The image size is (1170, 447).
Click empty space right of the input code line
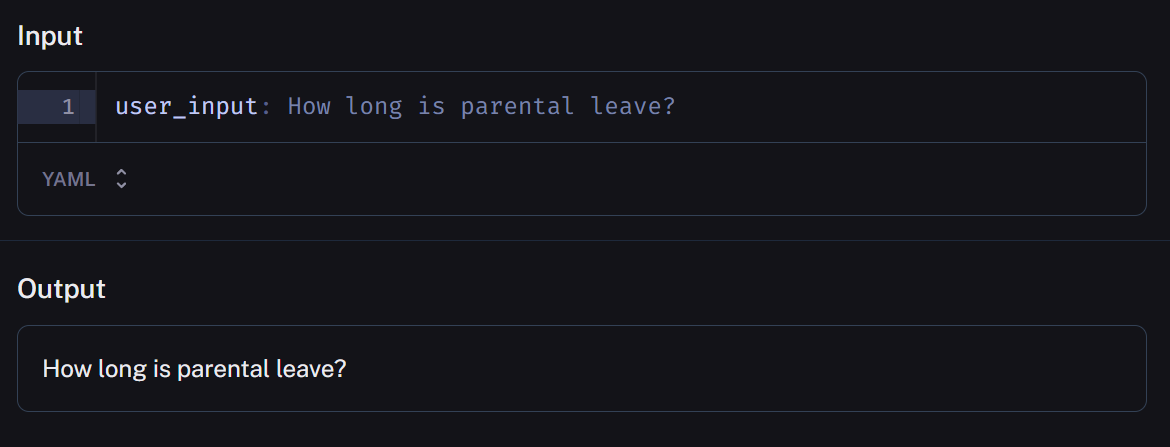click(x=900, y=106)
